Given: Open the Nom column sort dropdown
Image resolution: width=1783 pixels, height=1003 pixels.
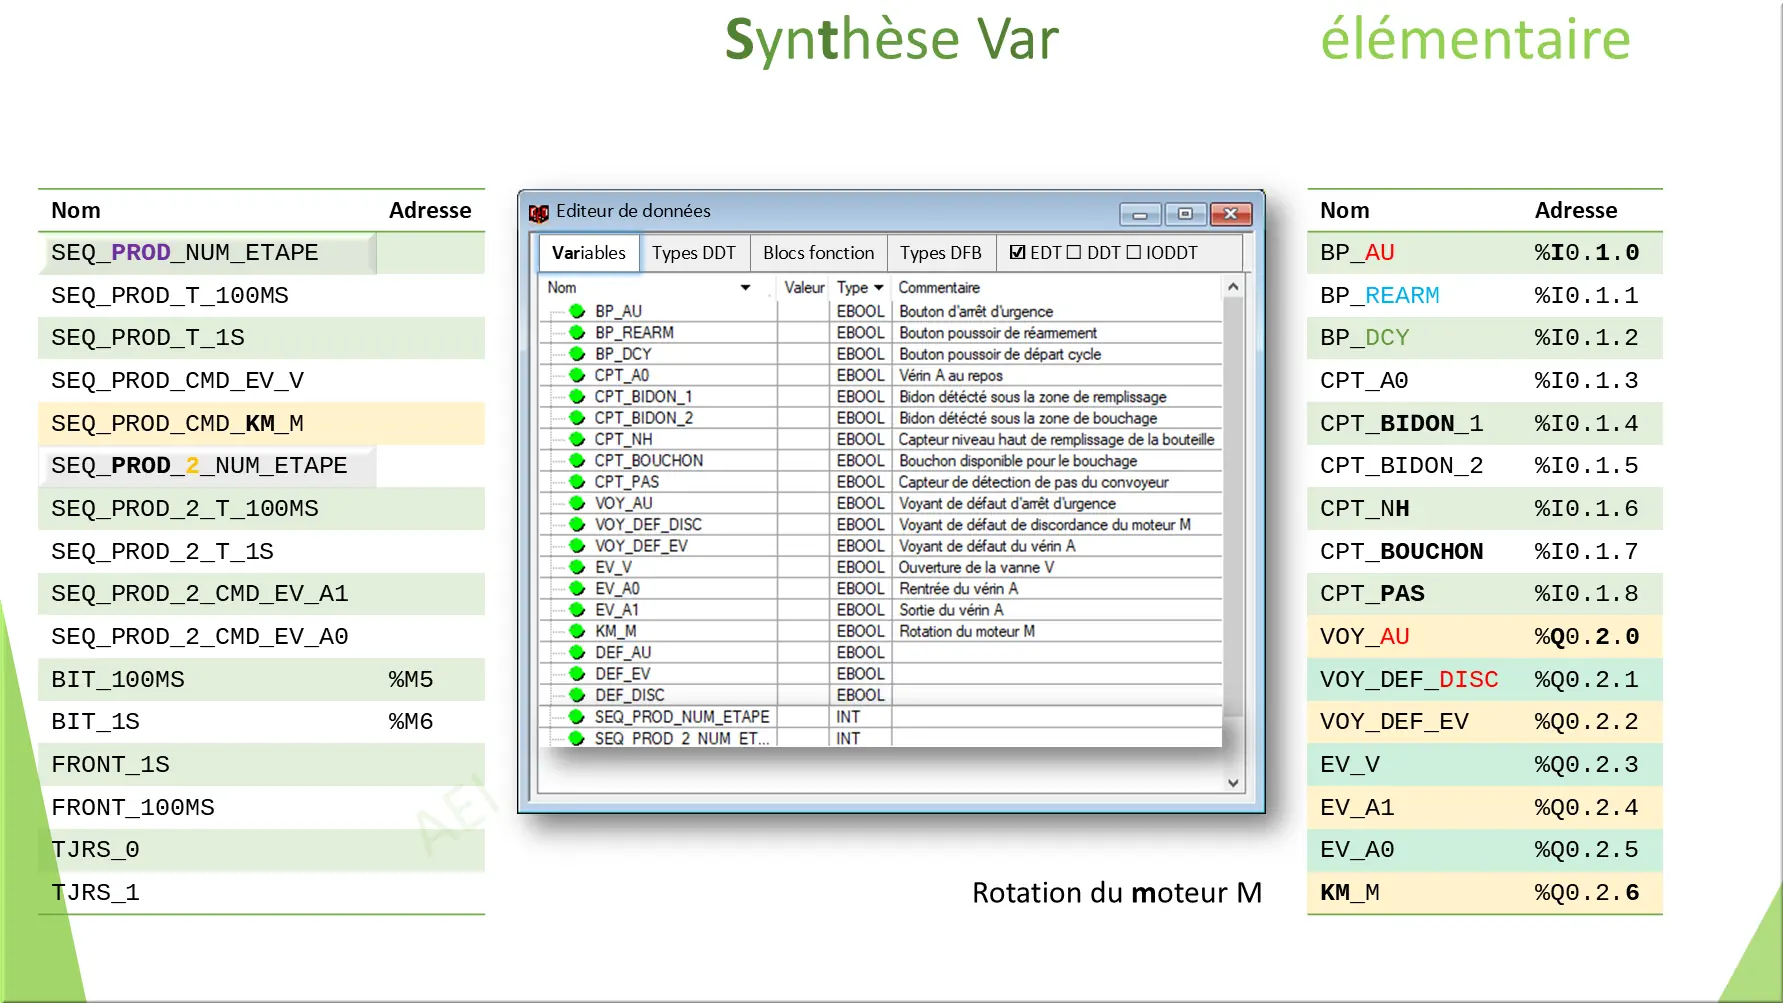Looking at the screenshot, I should point(744,287).
